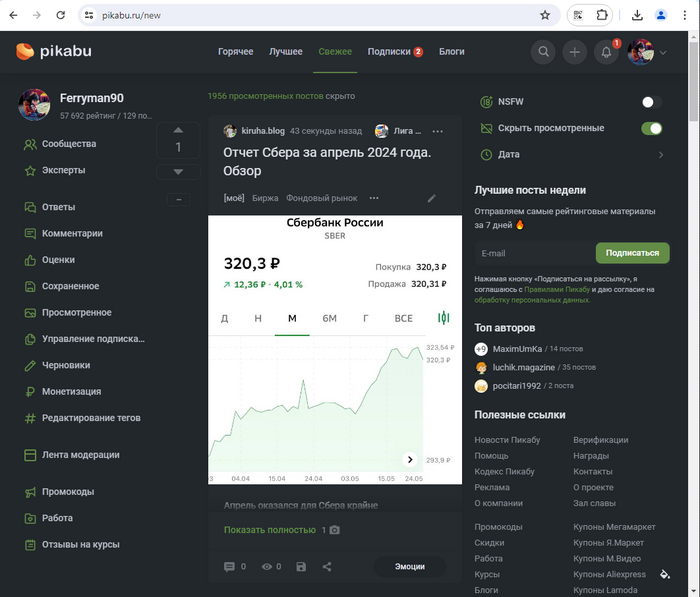
Task: Click the E-mail input field
Action: pyautogui.click(x=533, y=253)
